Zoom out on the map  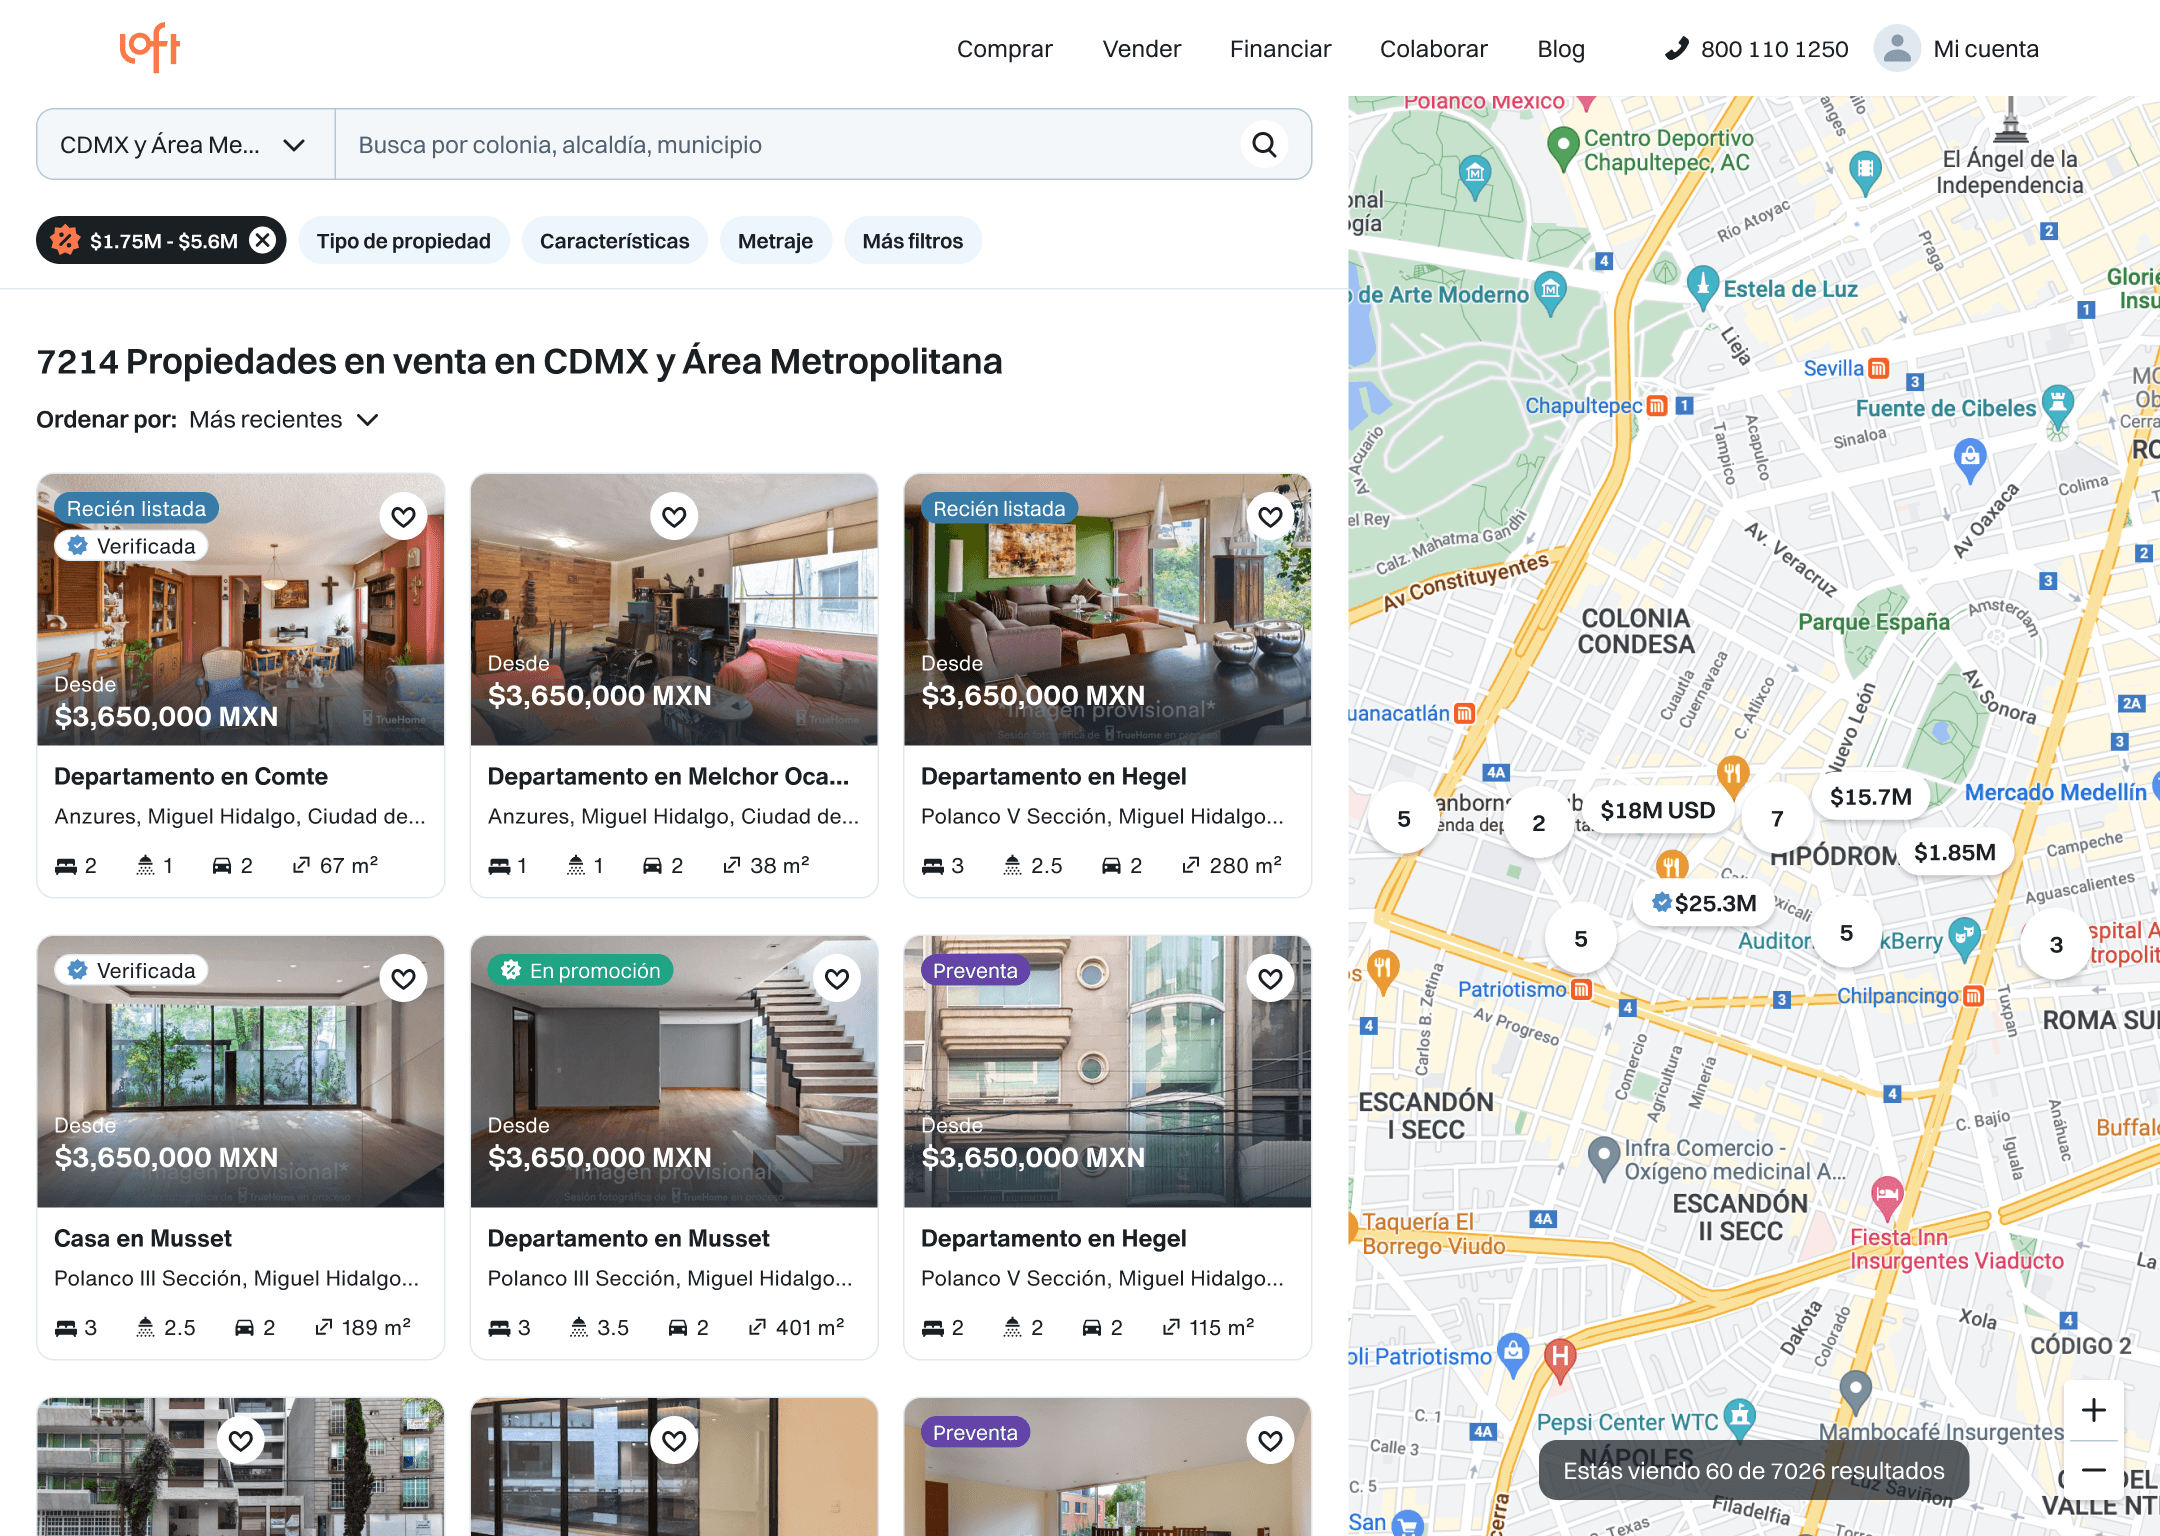coord(2093,1470)
